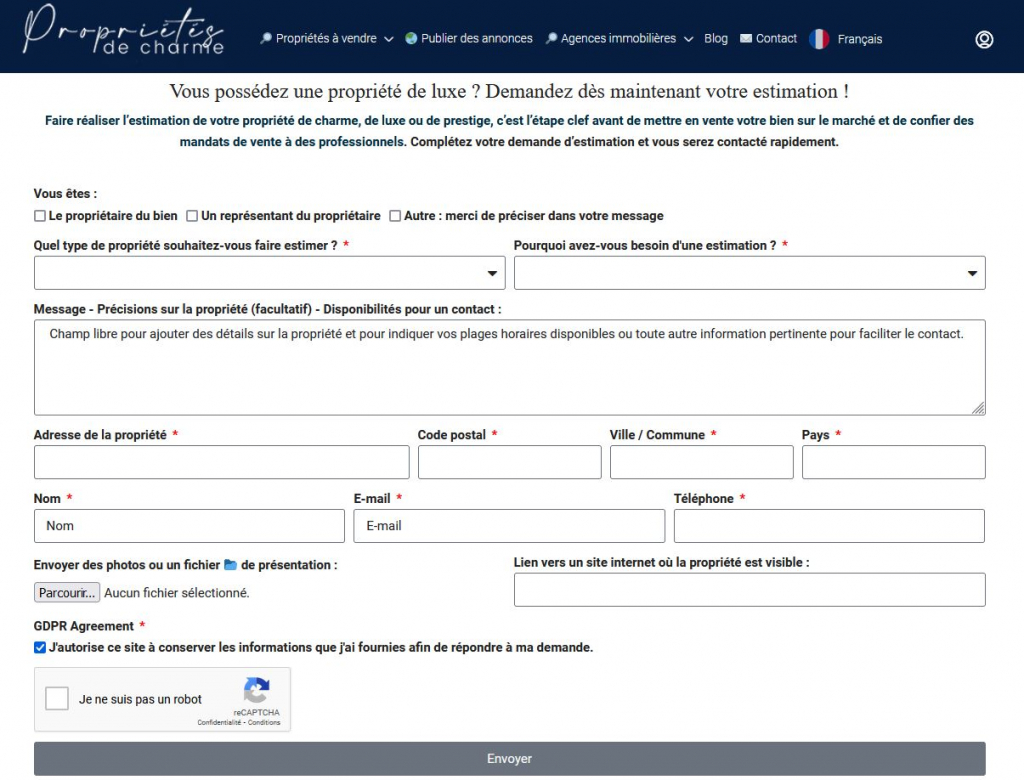Screen dimensions: 1024x780
Task: Open the estimation reason dropdown
Action: (750, 273)
